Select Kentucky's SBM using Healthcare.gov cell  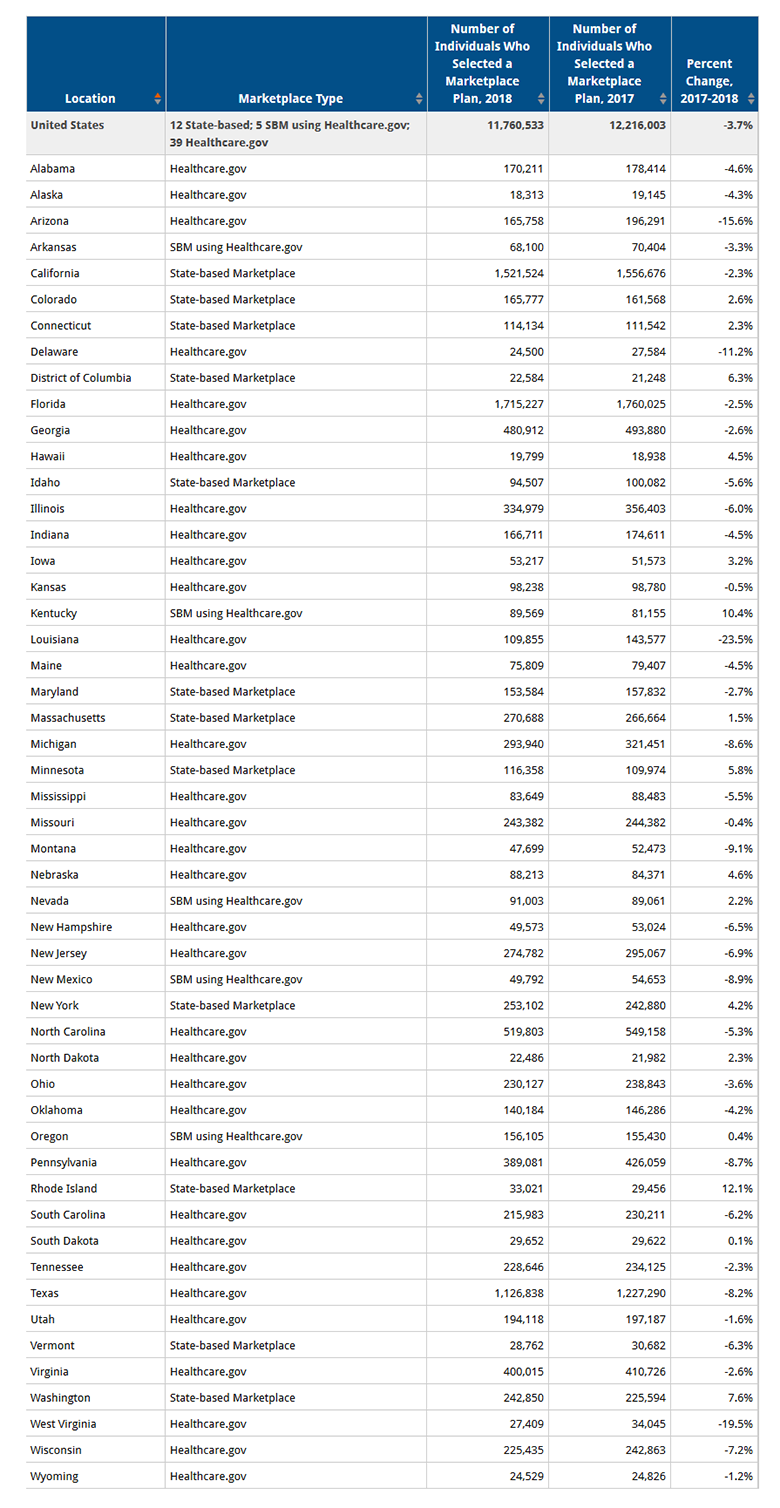pyautogui.click(x=236, y=613)
